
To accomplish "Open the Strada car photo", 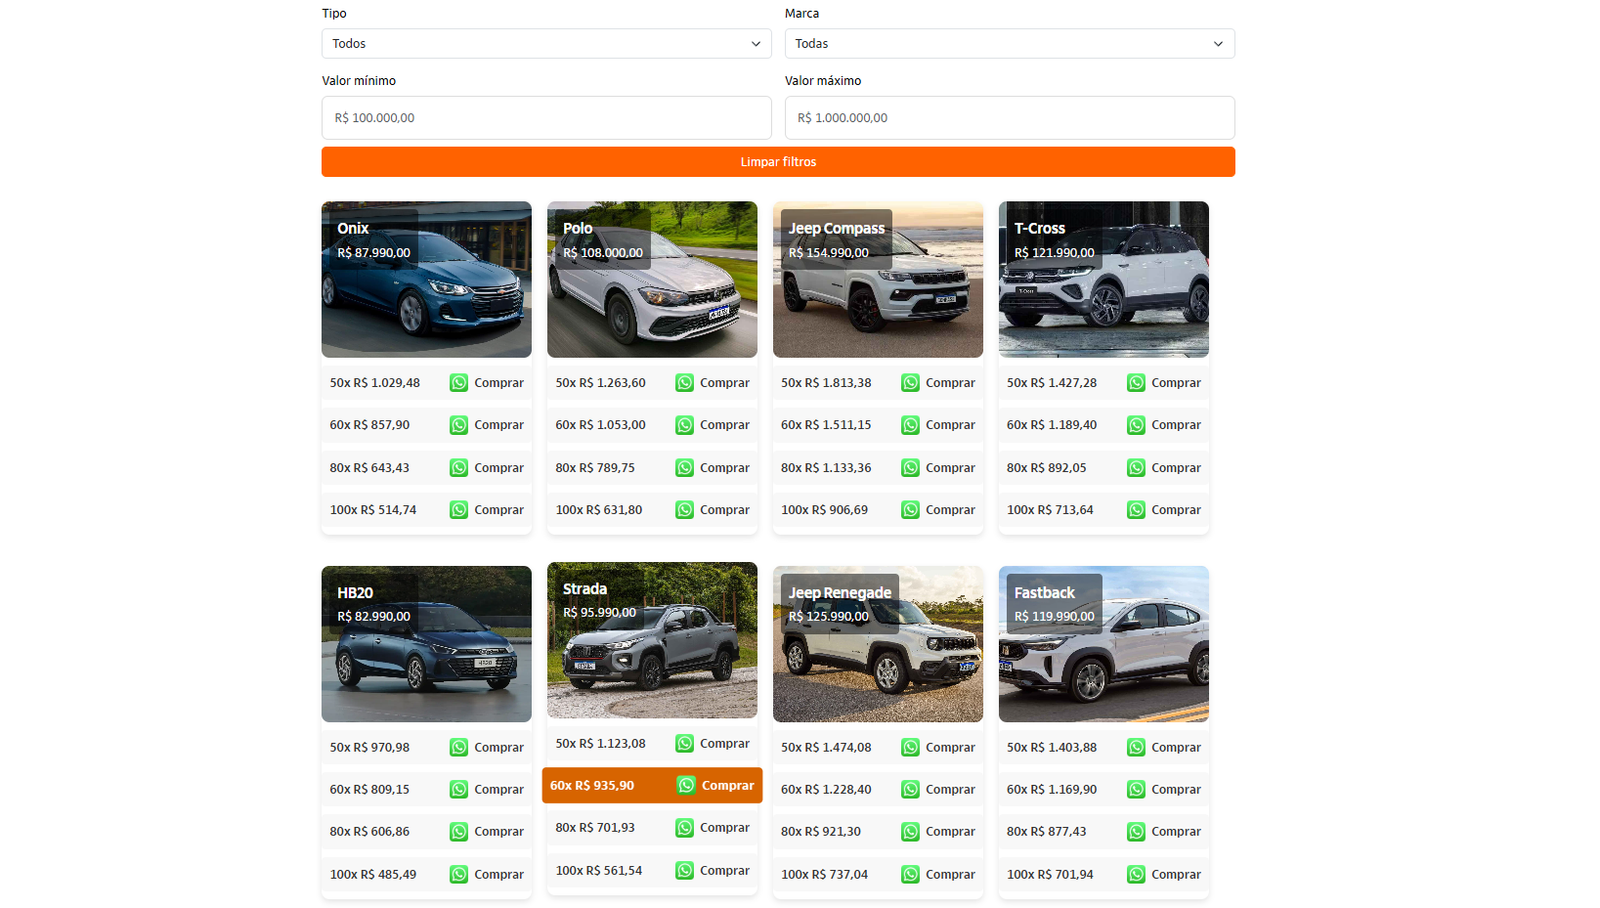I will (x=652, y=640).
